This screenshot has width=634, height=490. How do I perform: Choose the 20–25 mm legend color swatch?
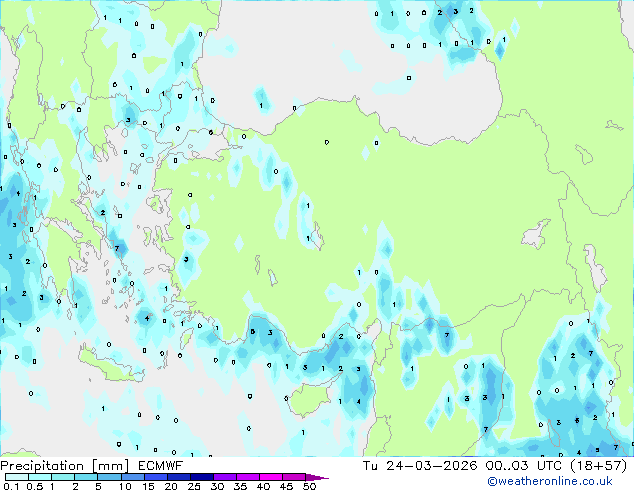(x=179, y=477)
